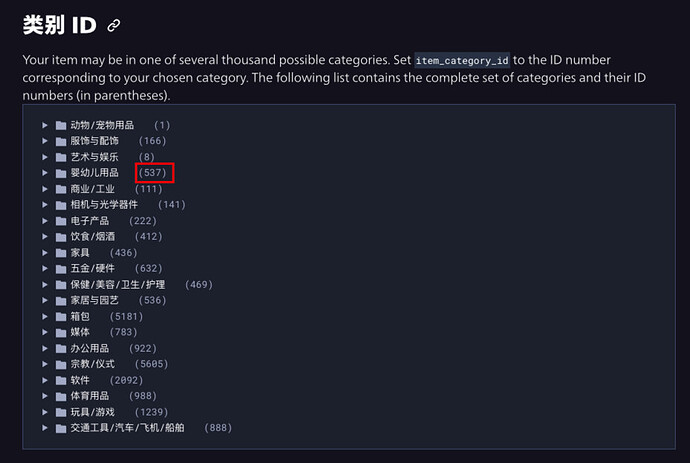Open the 办公用品 category entry
This screenshot has width=690, height=463.
(90, 348)
